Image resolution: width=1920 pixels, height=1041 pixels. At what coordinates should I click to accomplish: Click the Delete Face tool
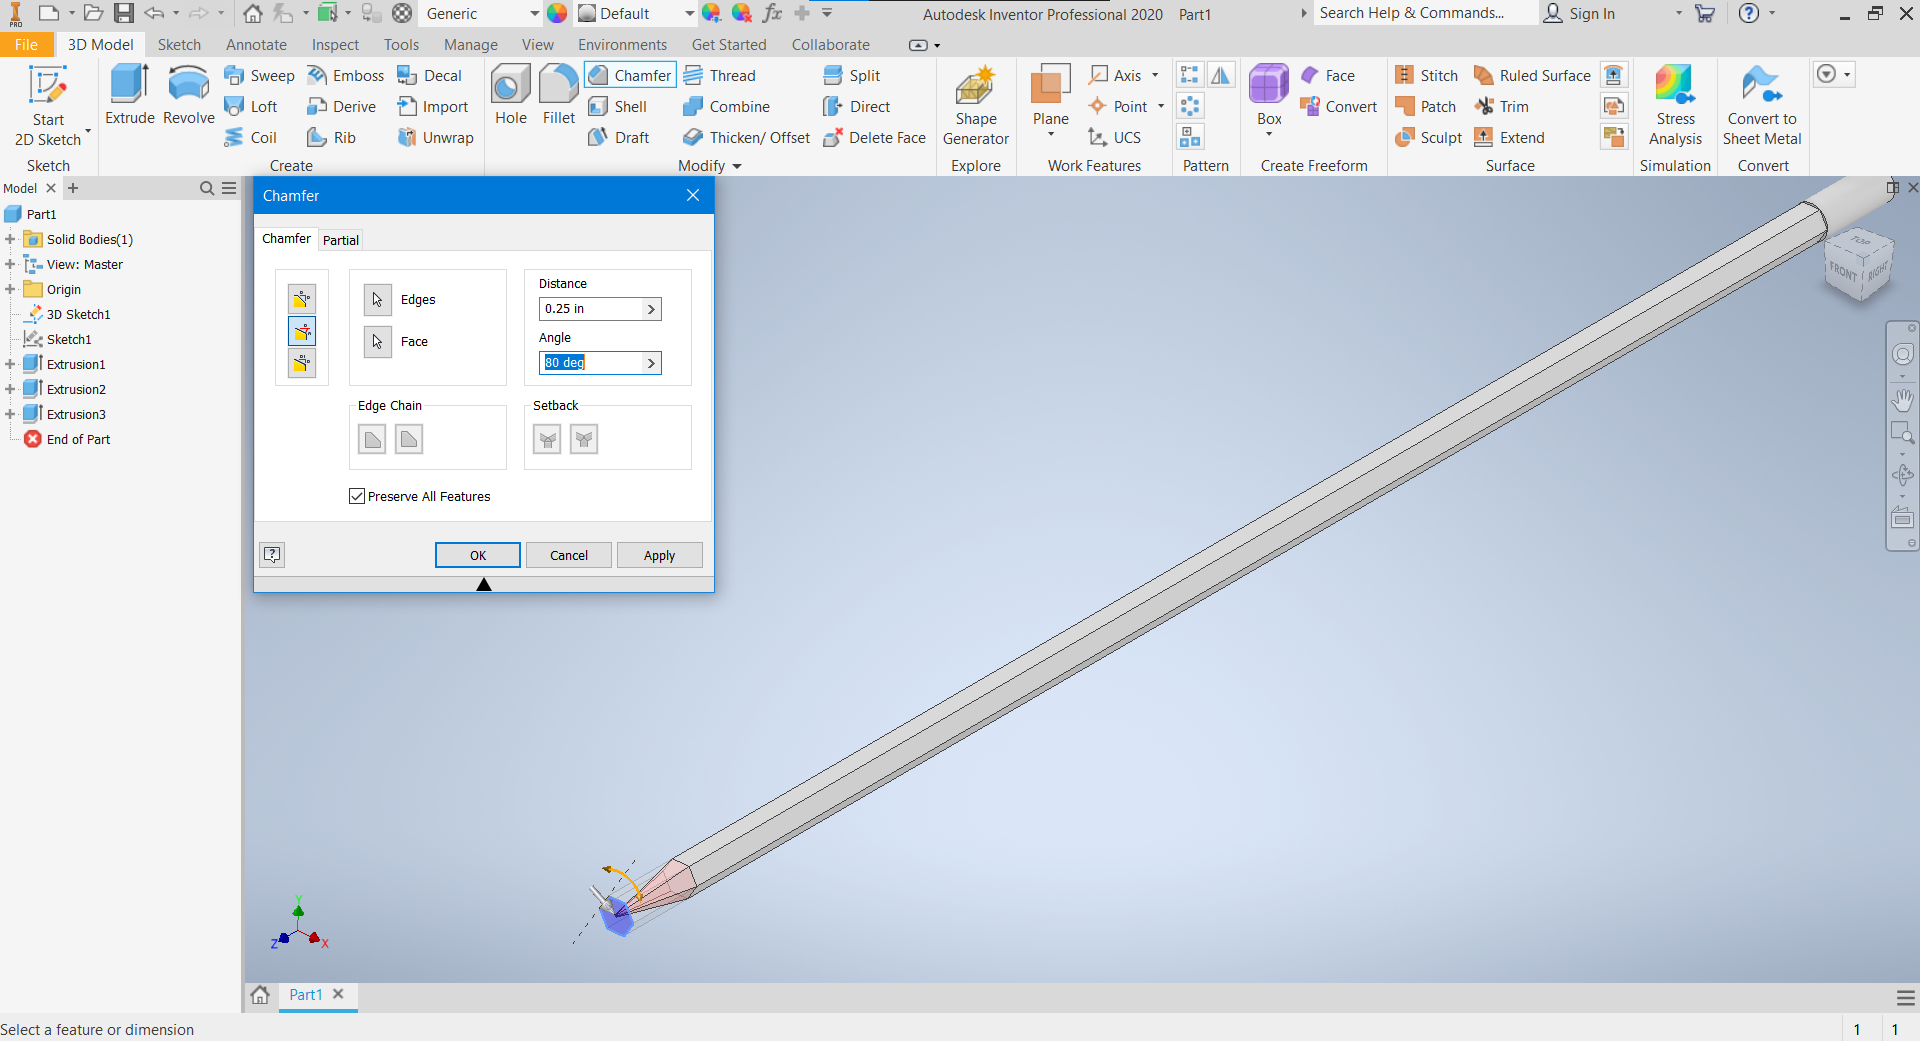(x=875, y=138)
